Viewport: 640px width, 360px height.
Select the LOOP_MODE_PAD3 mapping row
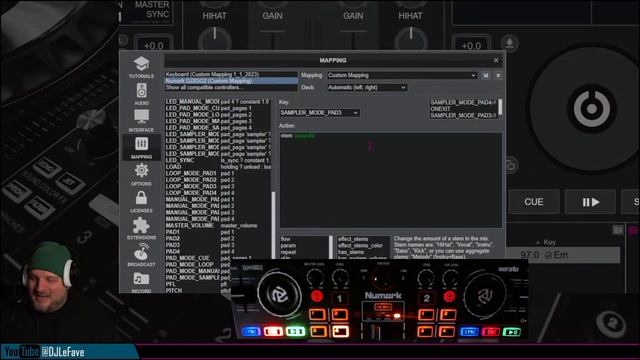click(218, 187)
